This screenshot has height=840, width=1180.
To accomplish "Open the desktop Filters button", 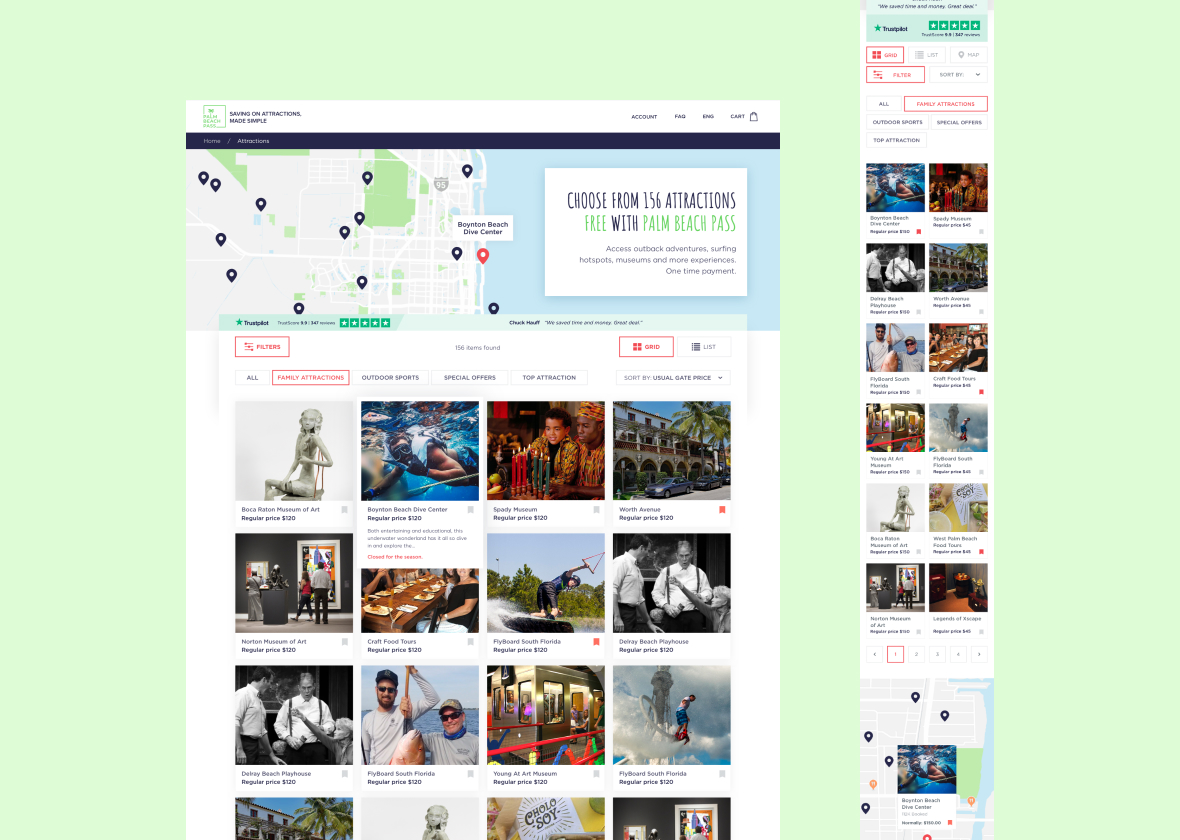I will [x=262, y=347].
